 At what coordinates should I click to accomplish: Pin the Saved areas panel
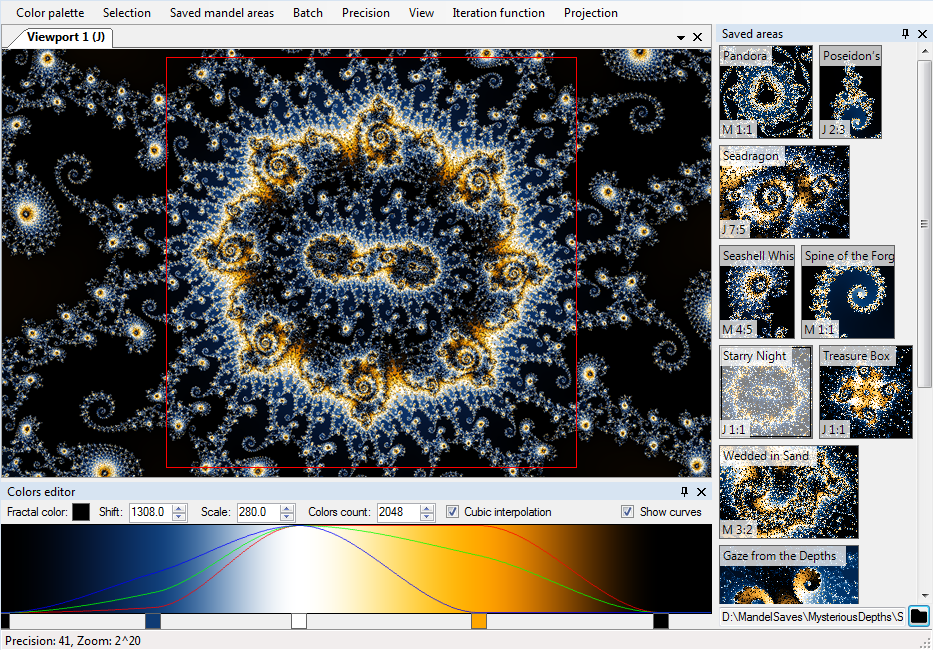pyautogui.click(x=905, y=34)
